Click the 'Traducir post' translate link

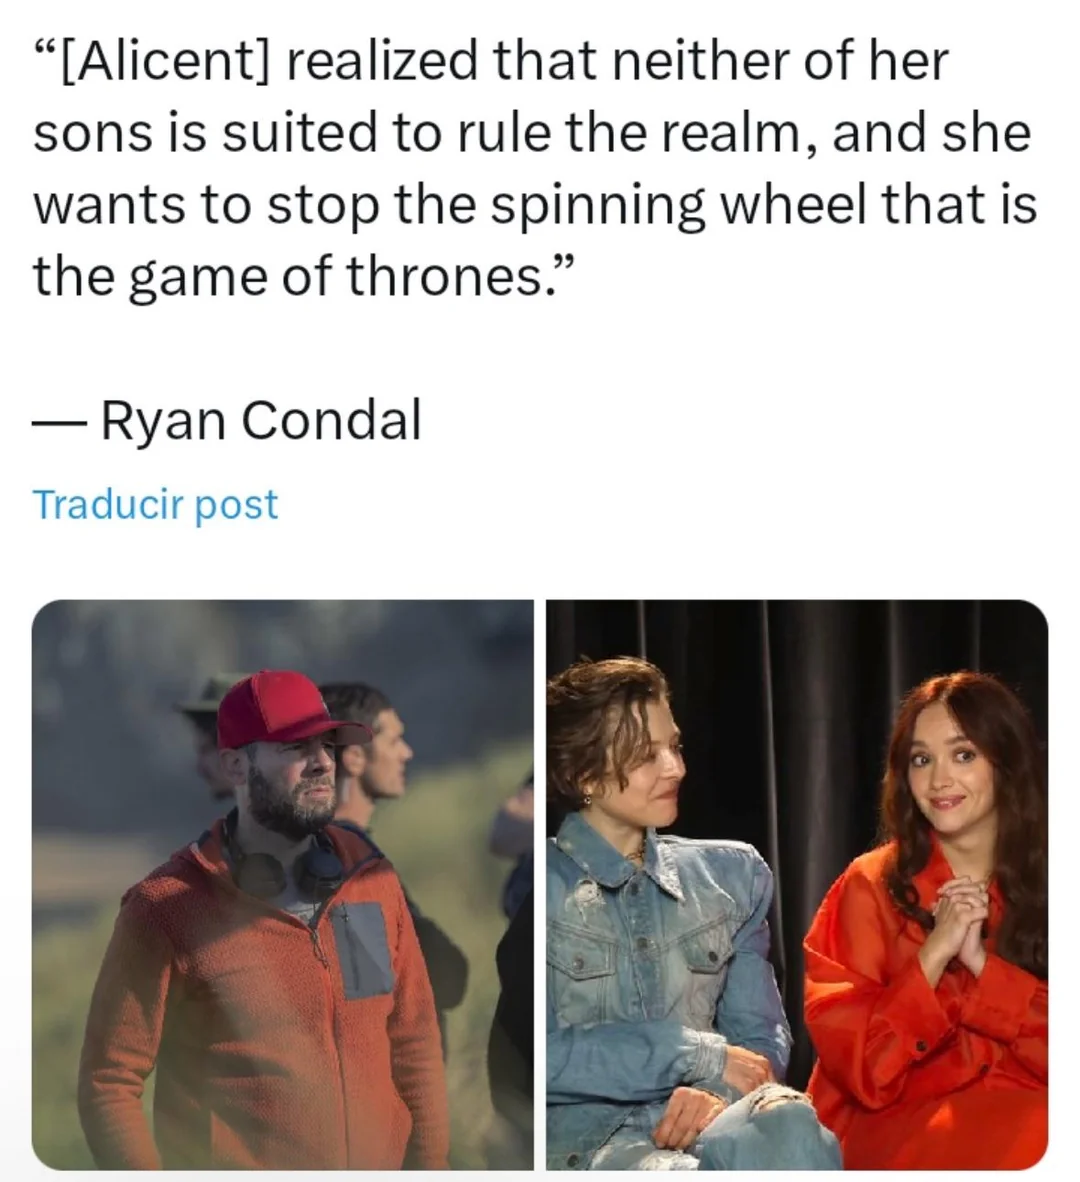155,504
